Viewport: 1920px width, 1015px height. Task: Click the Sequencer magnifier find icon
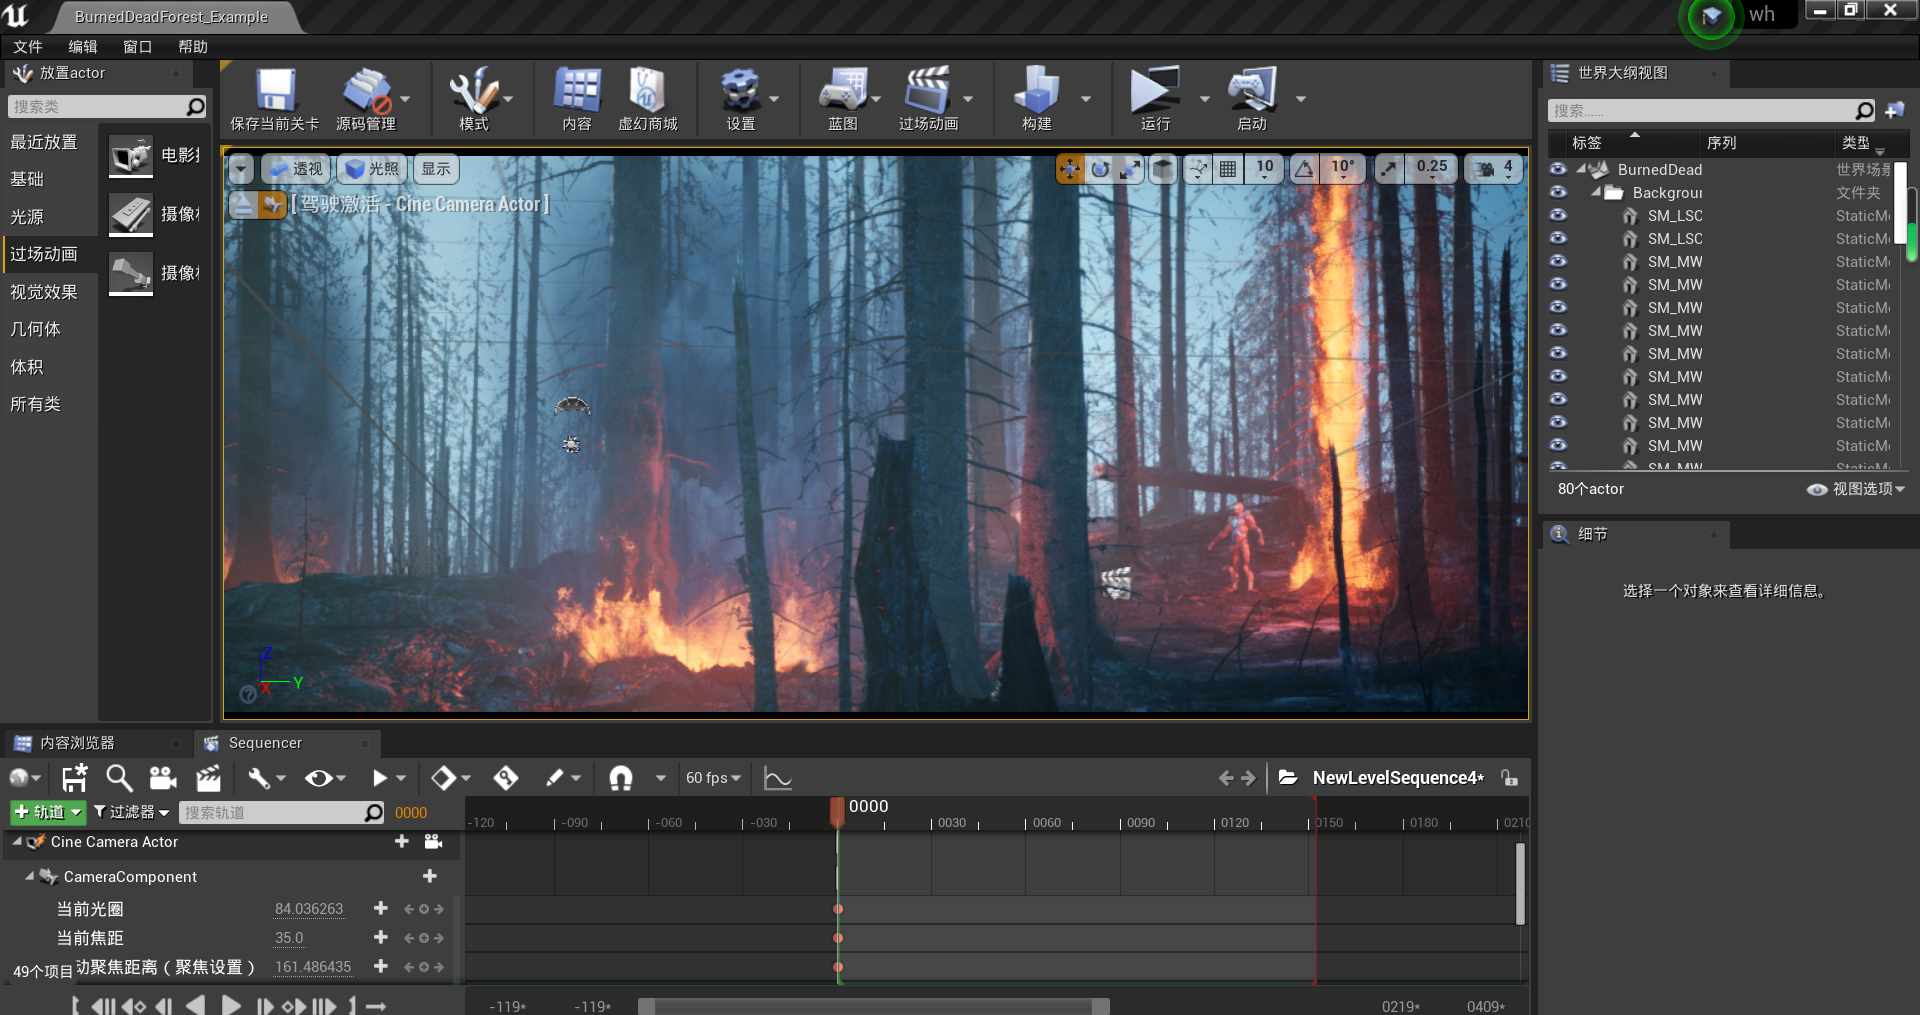(x=119, y=778)
